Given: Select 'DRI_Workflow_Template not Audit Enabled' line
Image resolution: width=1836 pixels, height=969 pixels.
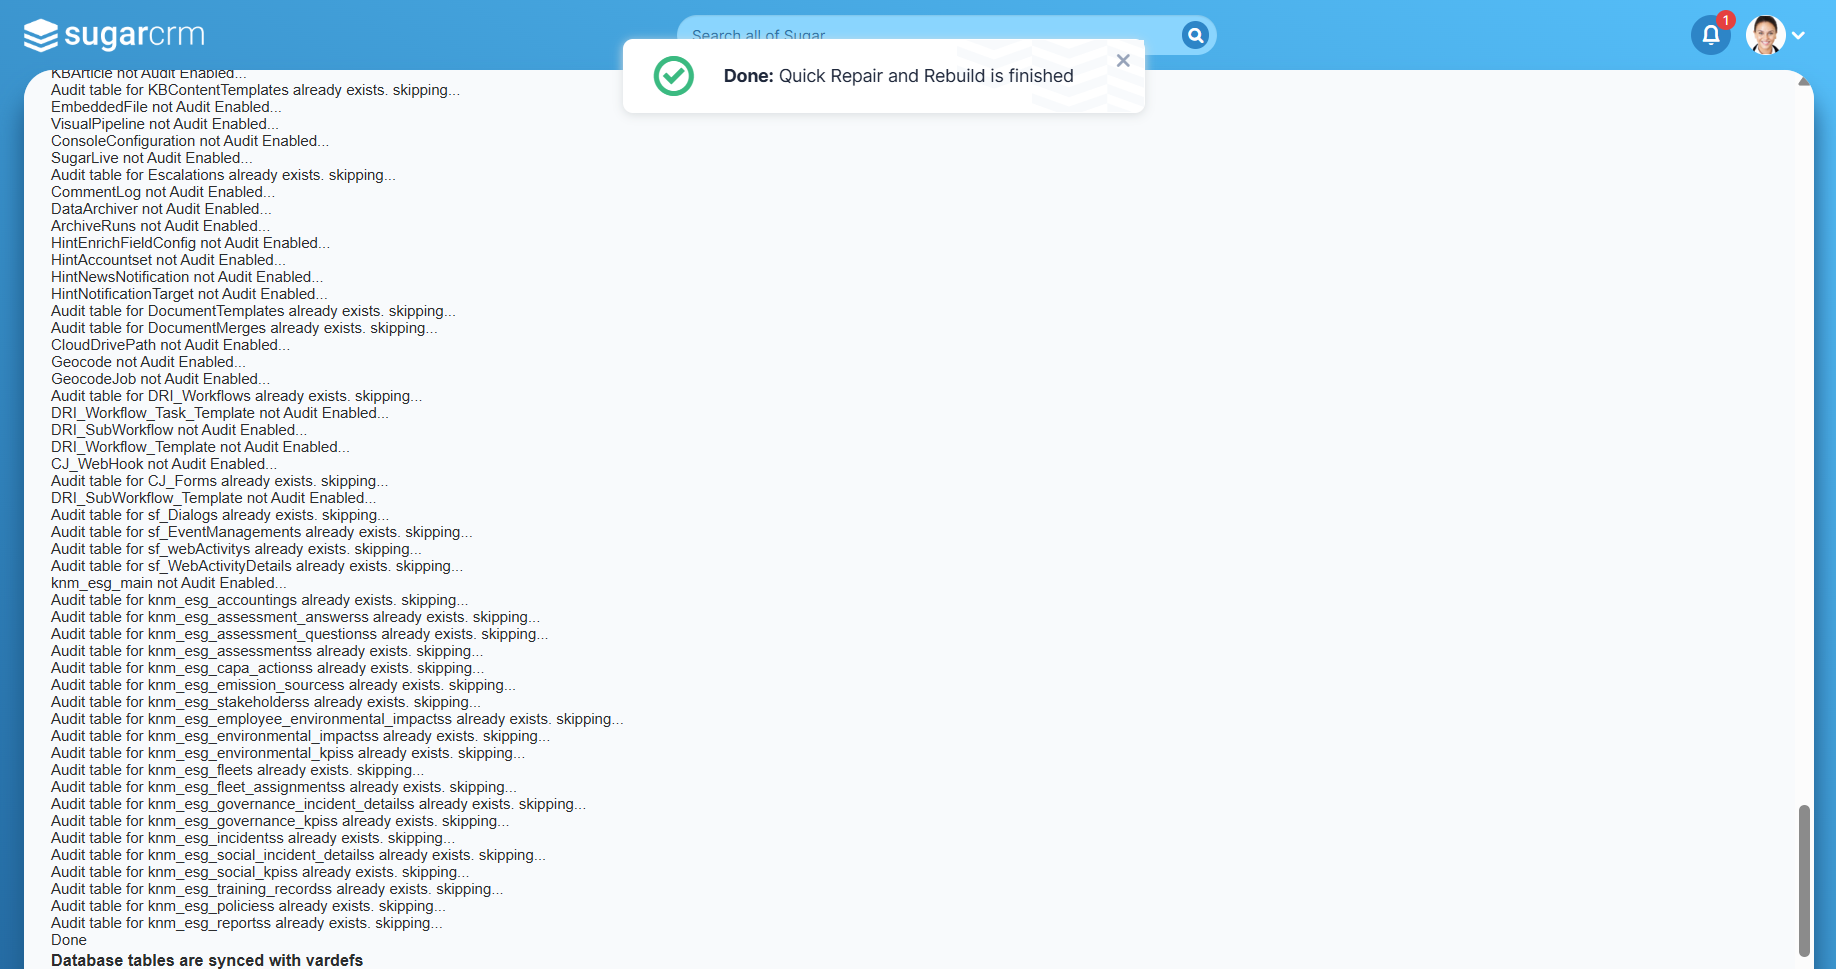Looking at the screenshot, I should pyautogui.click(x=200, y=447).
